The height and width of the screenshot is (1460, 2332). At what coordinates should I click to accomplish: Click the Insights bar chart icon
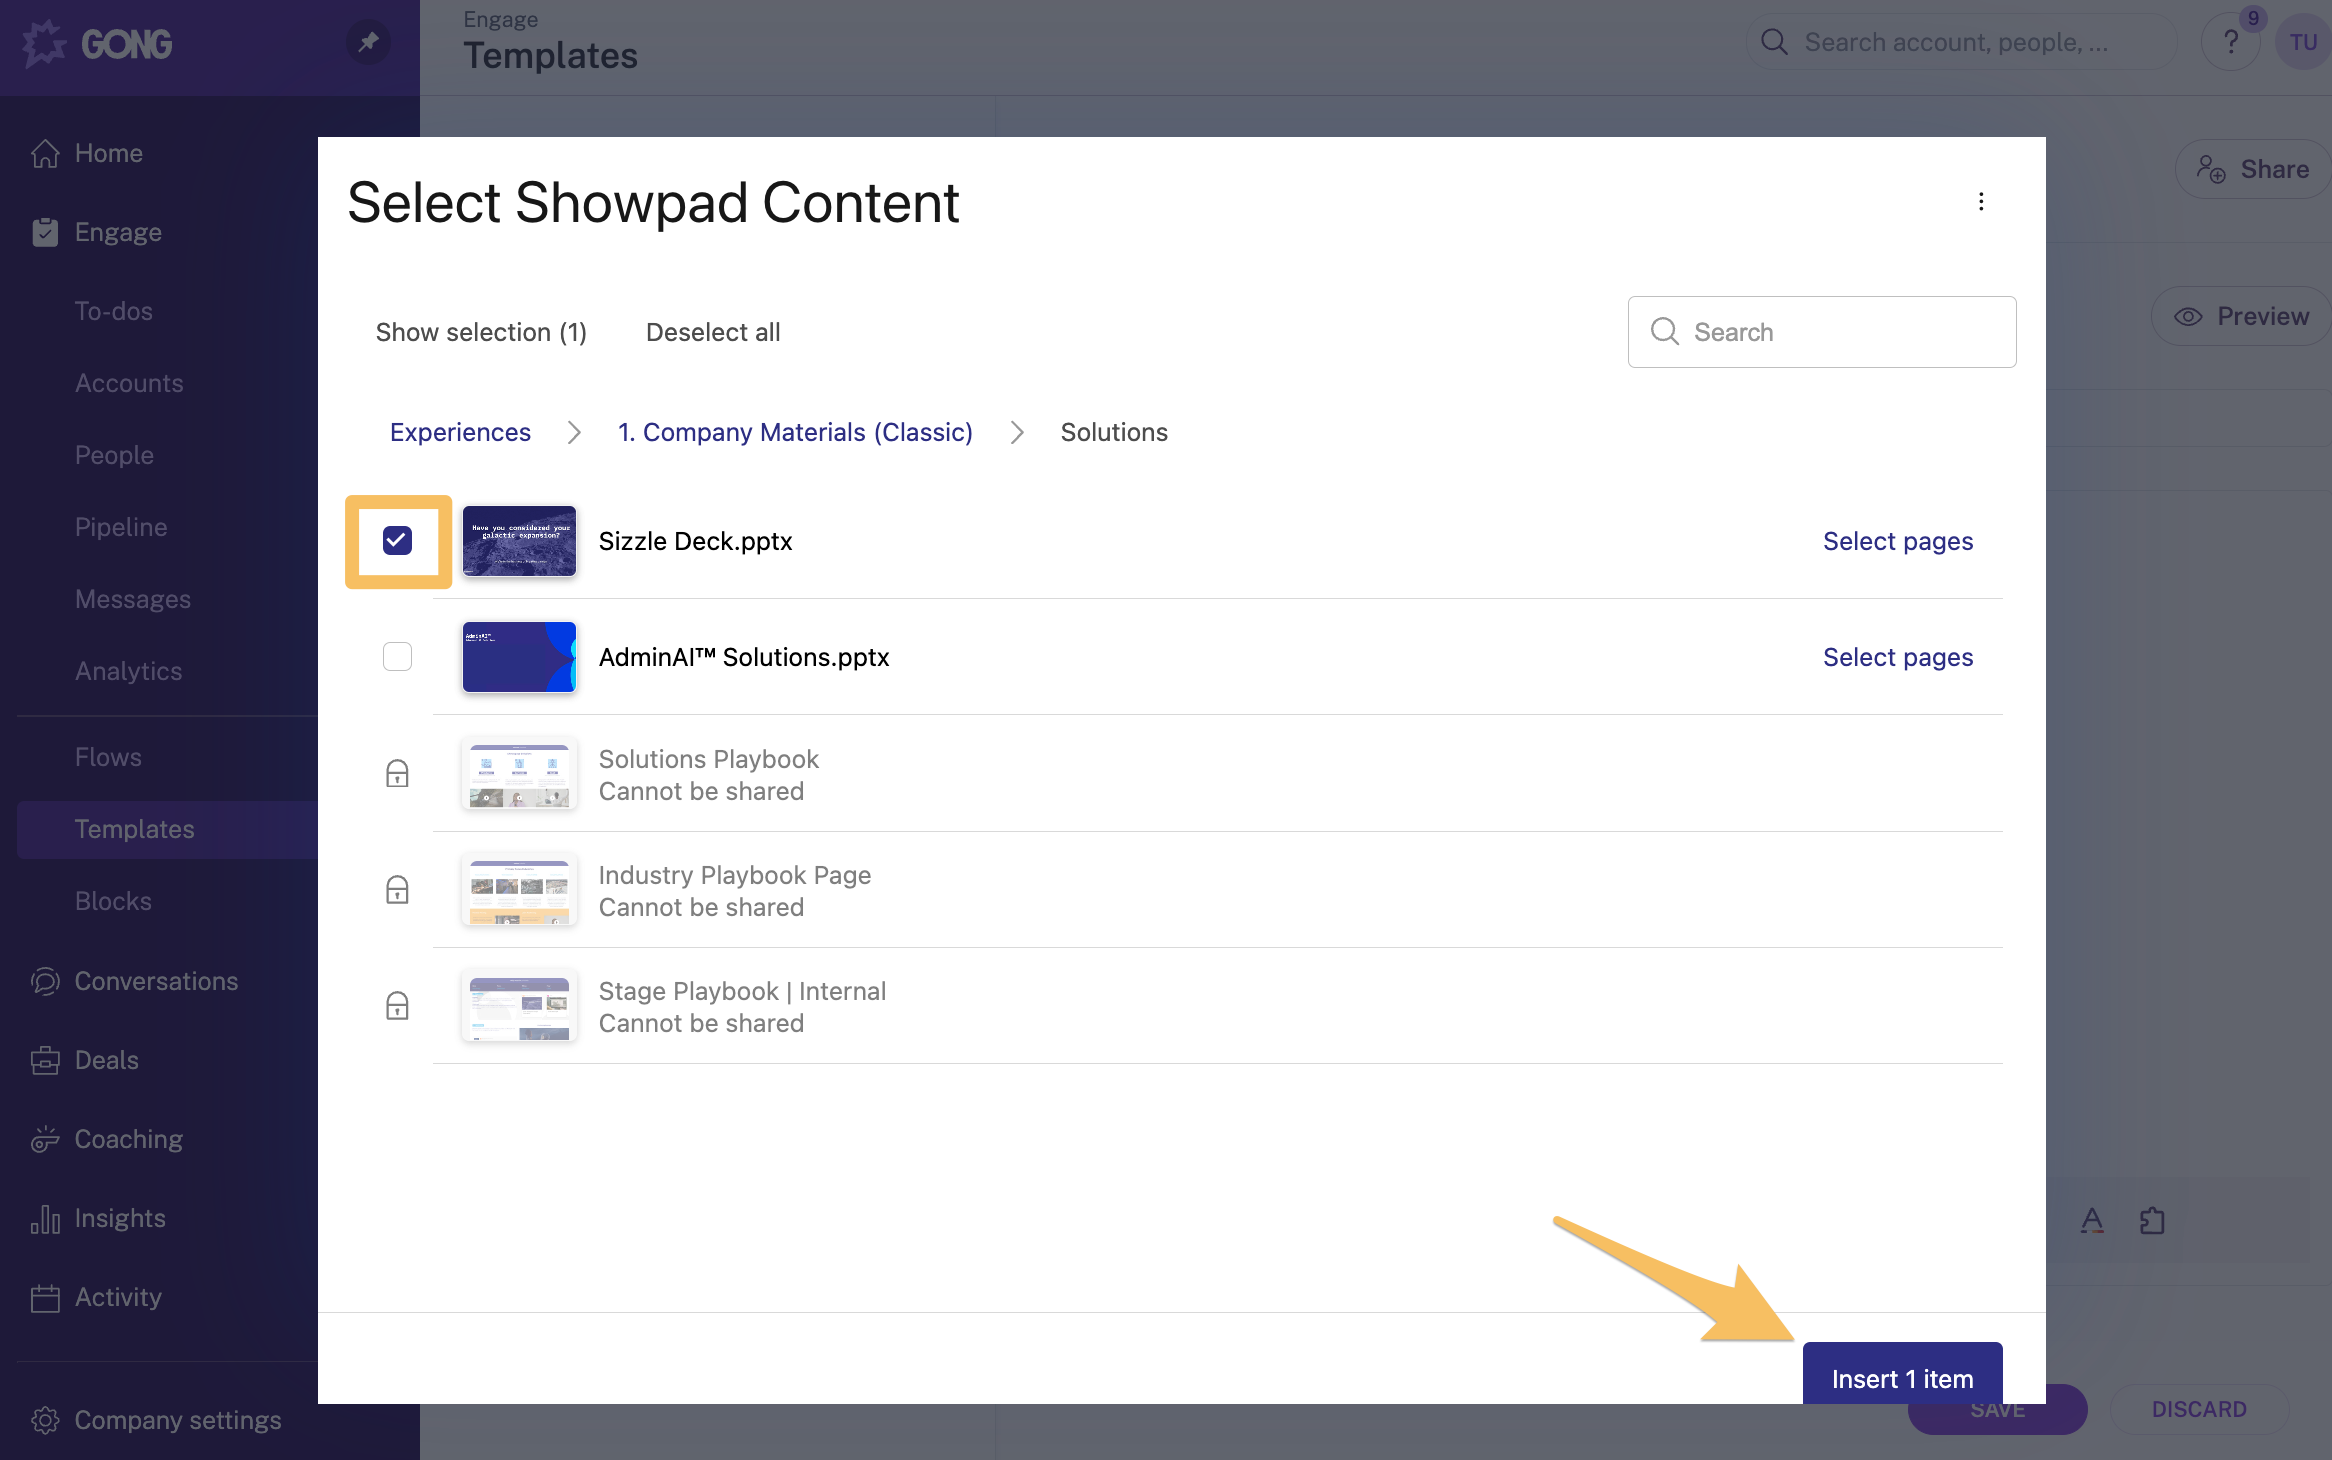click(45, 1218)
